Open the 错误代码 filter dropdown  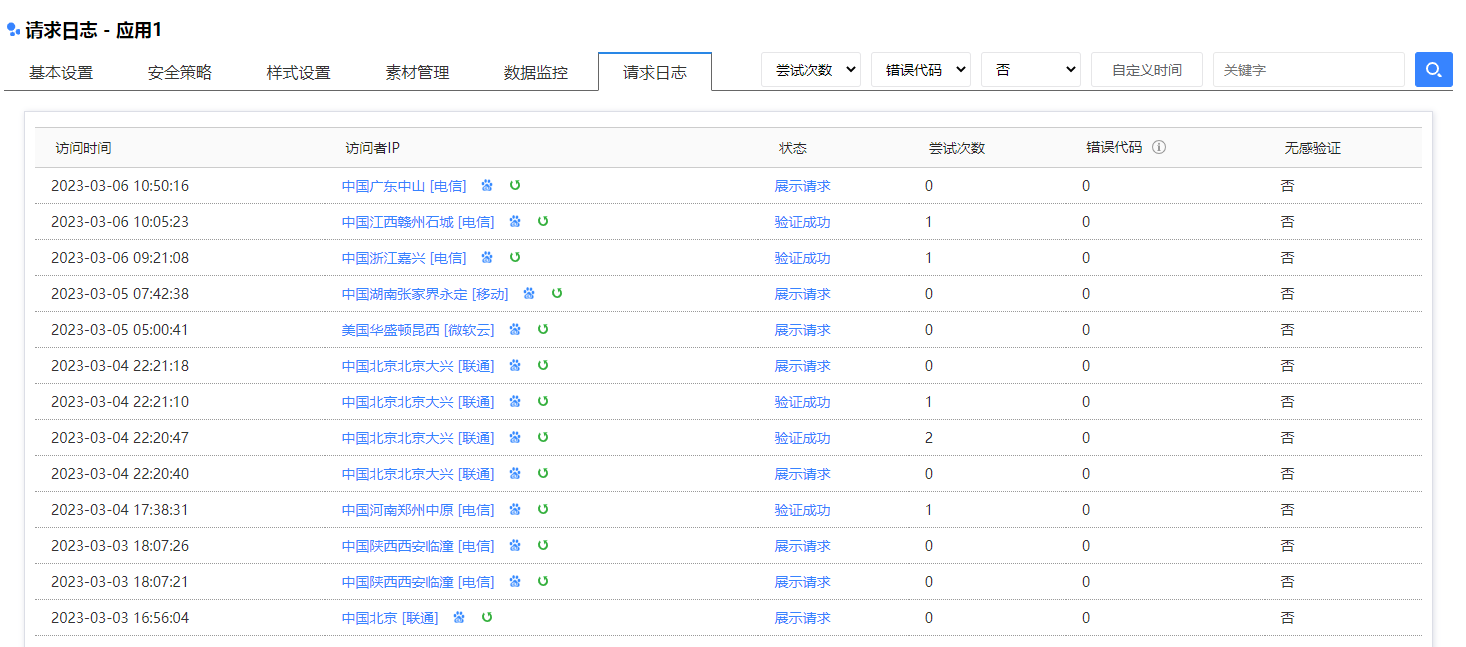(x=921, y=69)
